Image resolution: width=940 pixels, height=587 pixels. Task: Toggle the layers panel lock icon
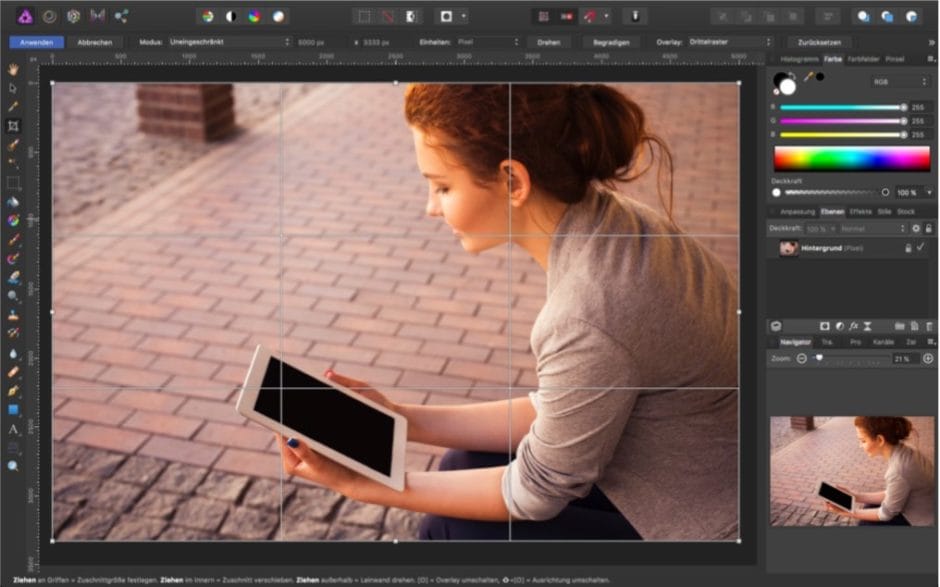click(929, 229)
